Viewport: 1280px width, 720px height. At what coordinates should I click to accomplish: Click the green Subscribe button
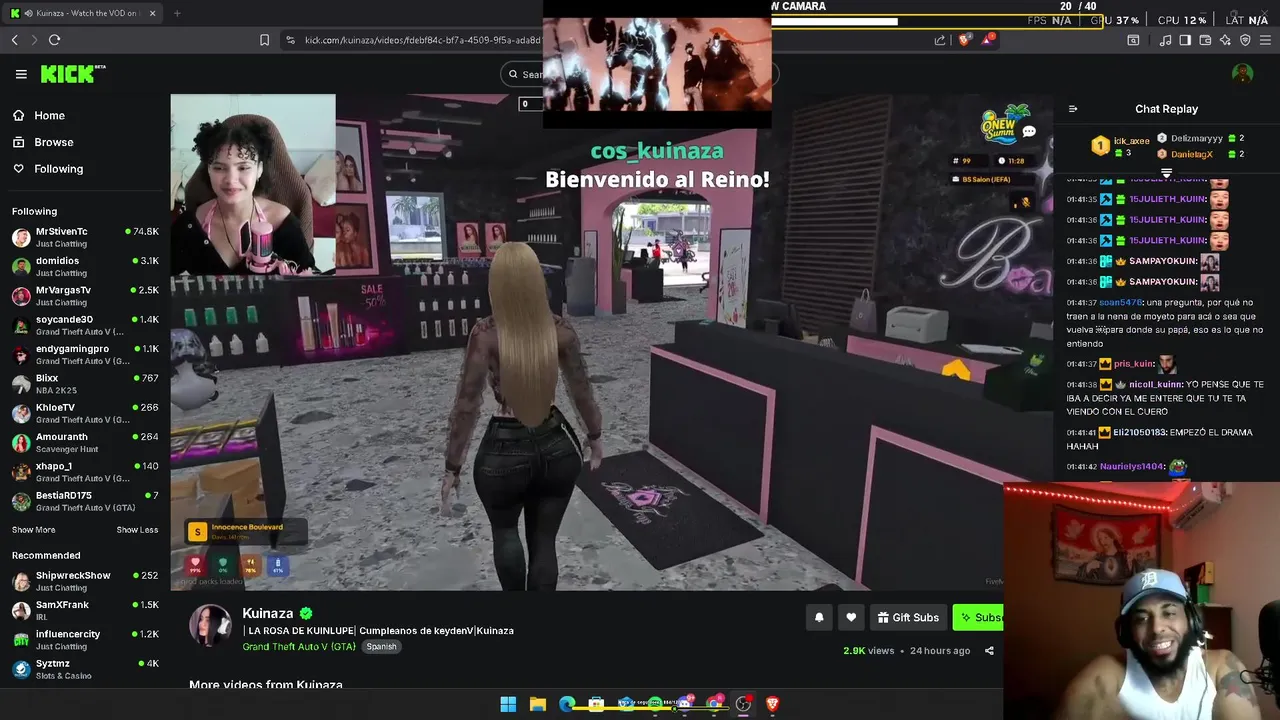(978, 618)
